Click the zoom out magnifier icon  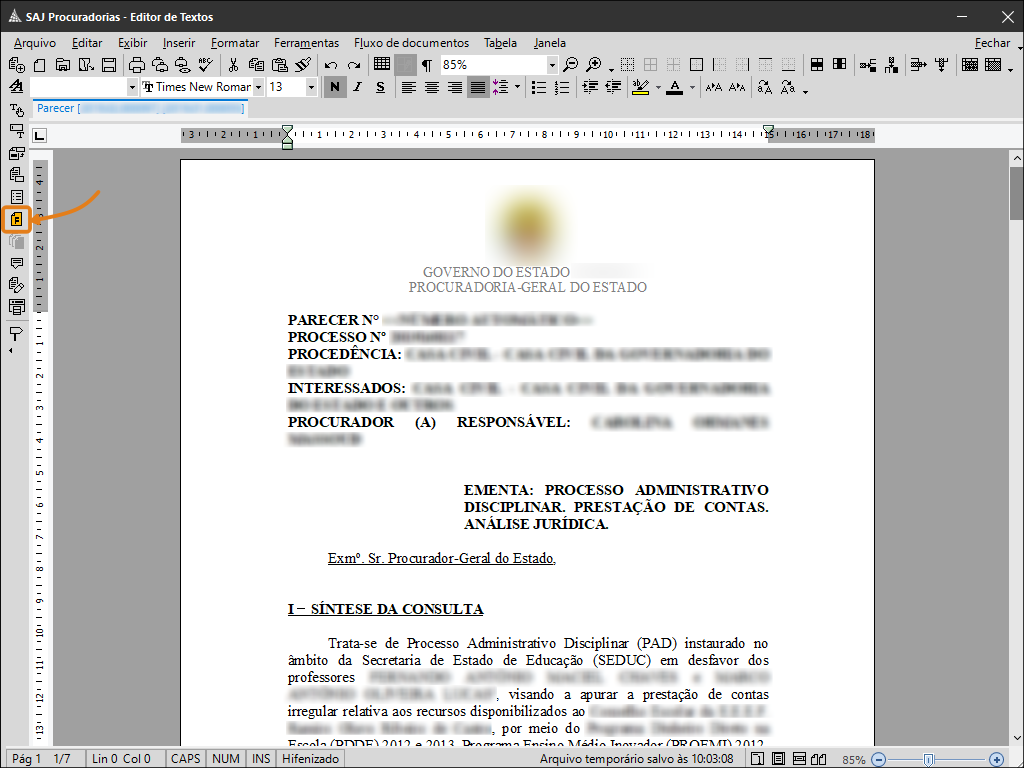tap(570, 65)
